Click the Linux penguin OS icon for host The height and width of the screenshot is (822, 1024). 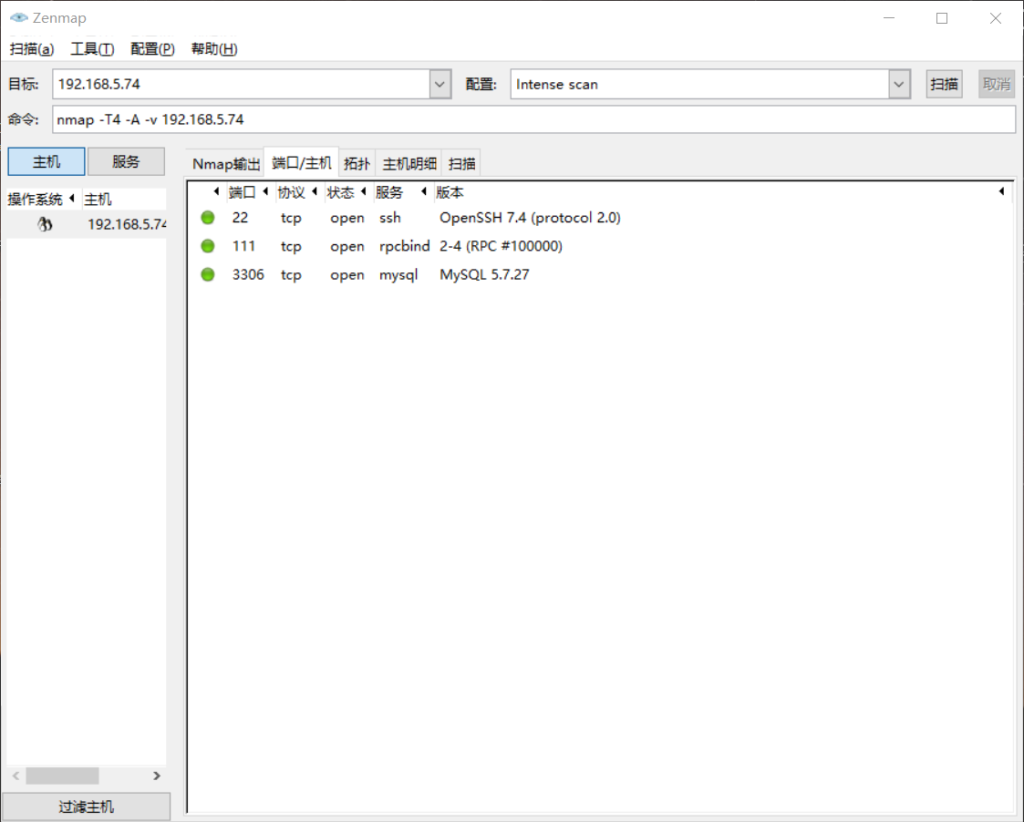pyautogui.click(x=45, y=225)
